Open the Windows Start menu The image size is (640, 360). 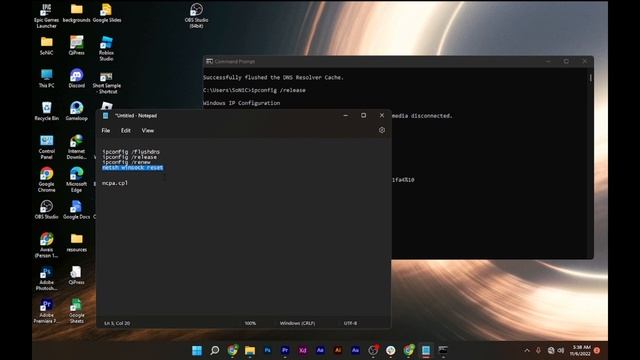[x=197, y=350]
